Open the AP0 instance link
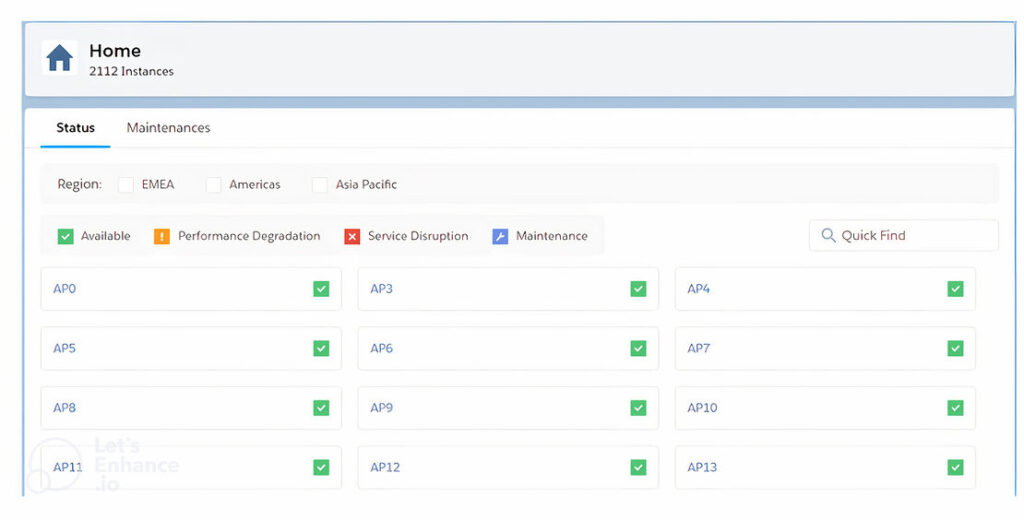The width and height of the screenshot is (1024, 520). [65, 289]
